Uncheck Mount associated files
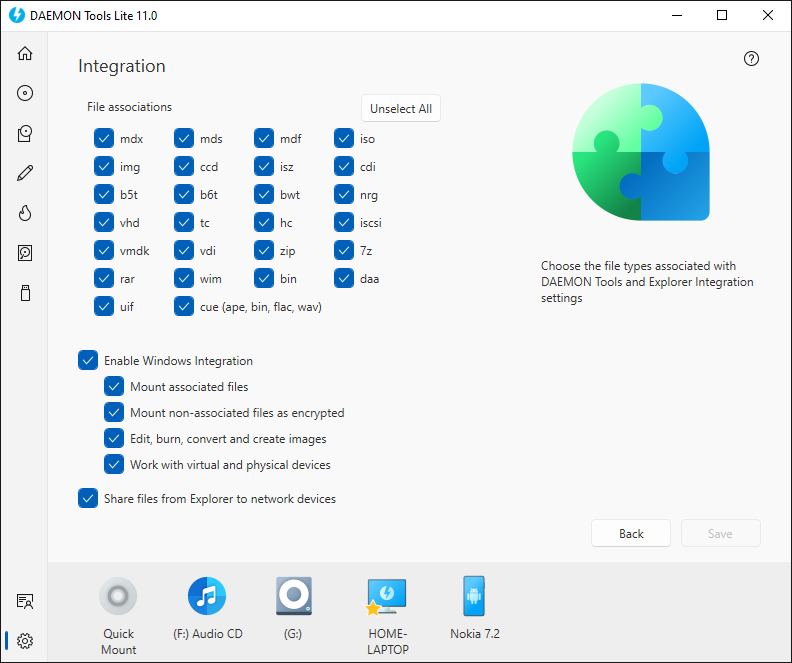 (114, 386)
